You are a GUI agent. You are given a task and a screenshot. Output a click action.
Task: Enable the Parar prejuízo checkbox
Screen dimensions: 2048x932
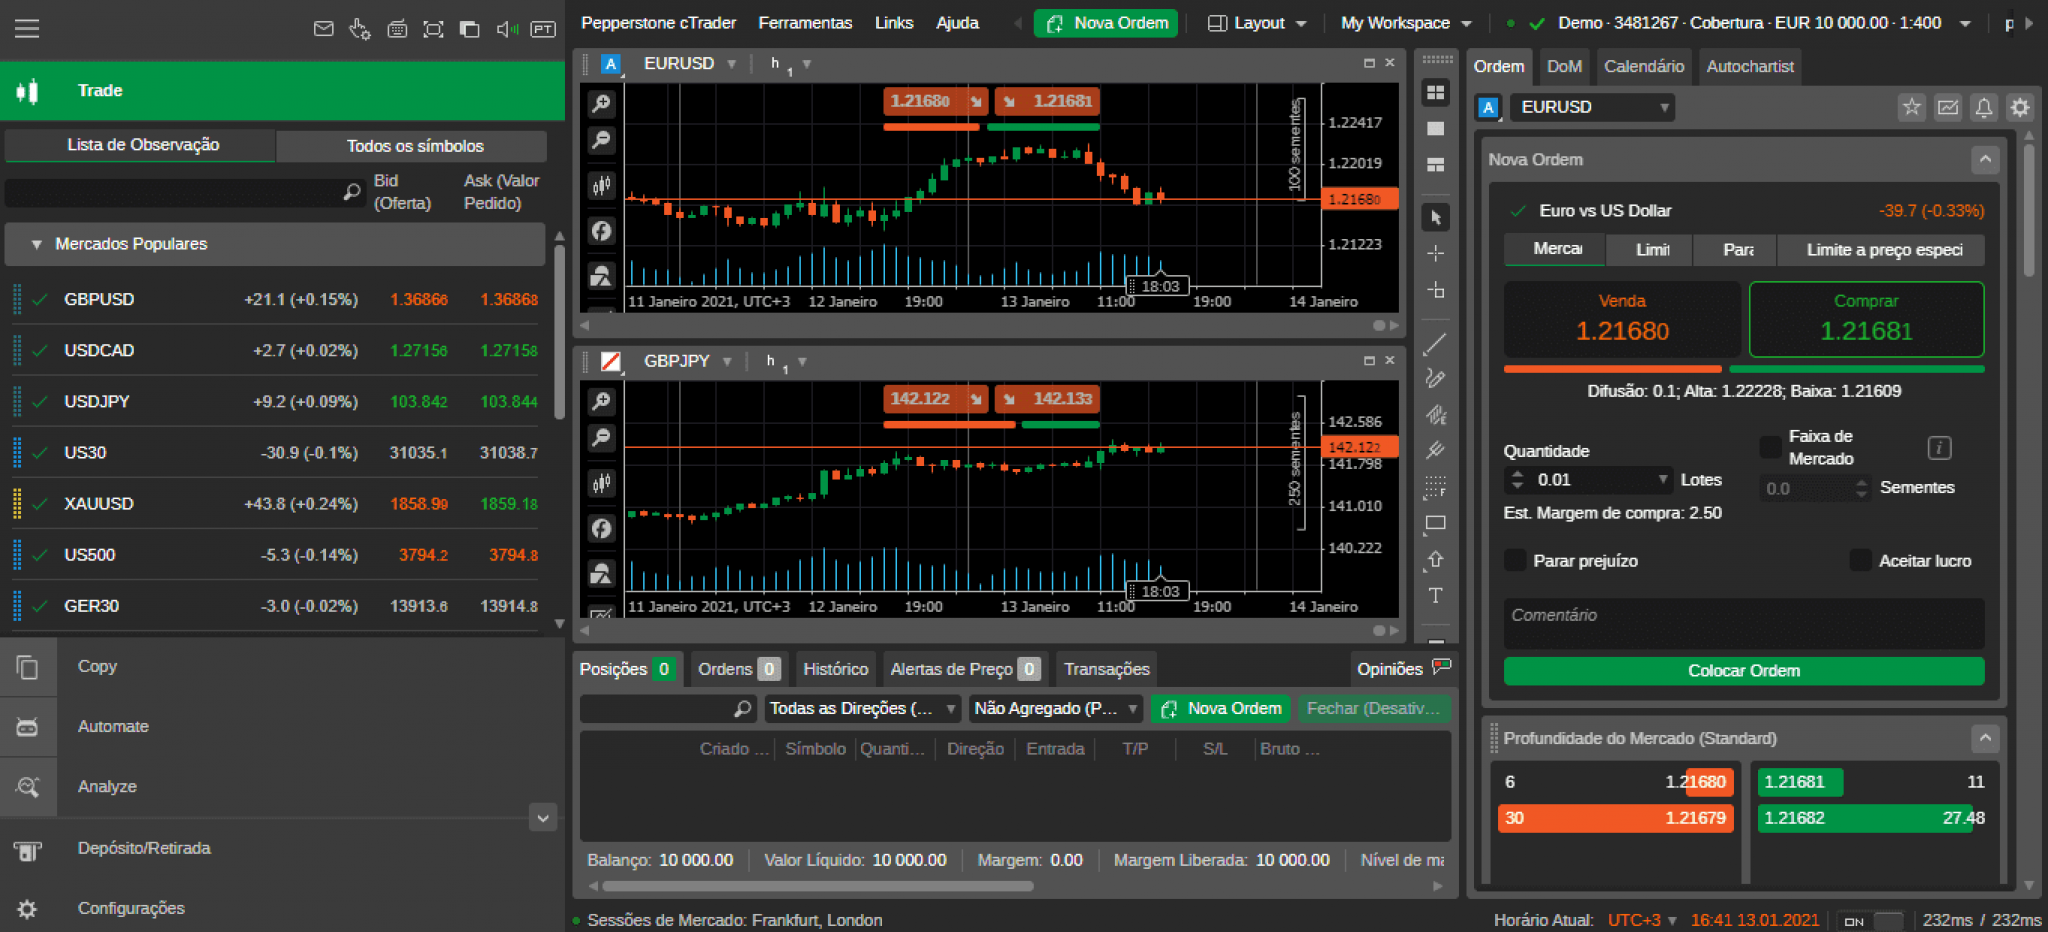pos(1515,561)
